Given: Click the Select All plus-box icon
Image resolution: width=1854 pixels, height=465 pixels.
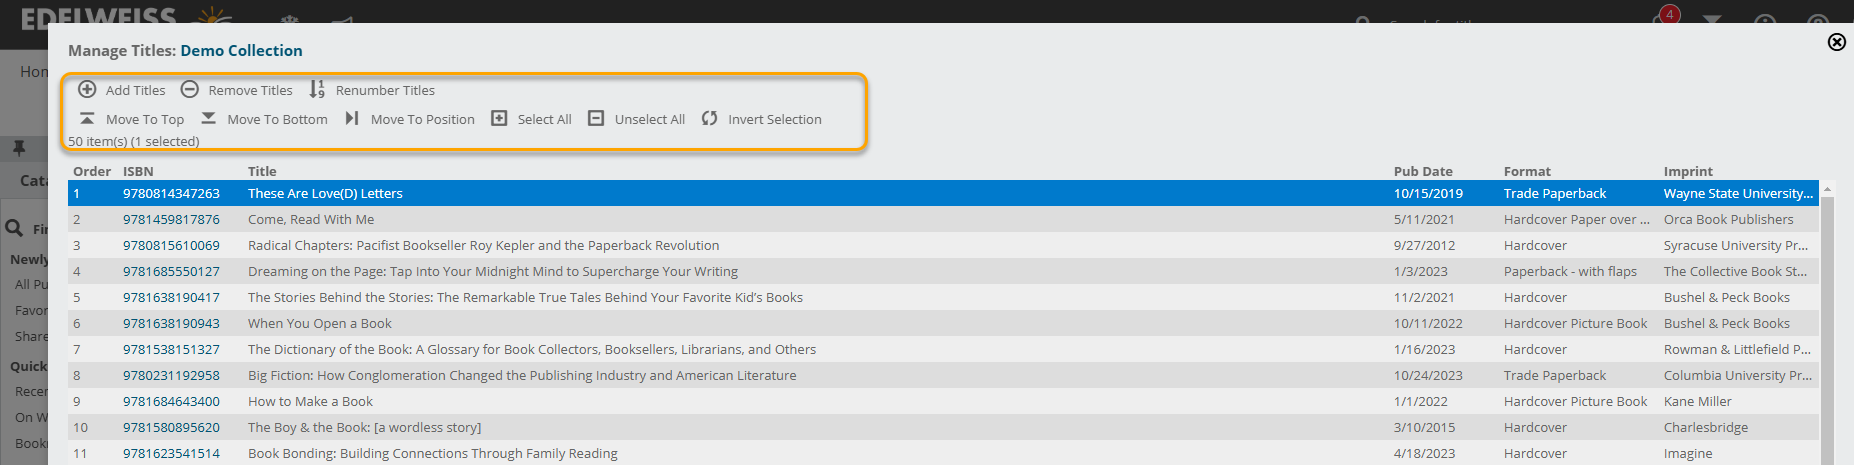Looking at the screenshot, I should (x=499, y=119).
